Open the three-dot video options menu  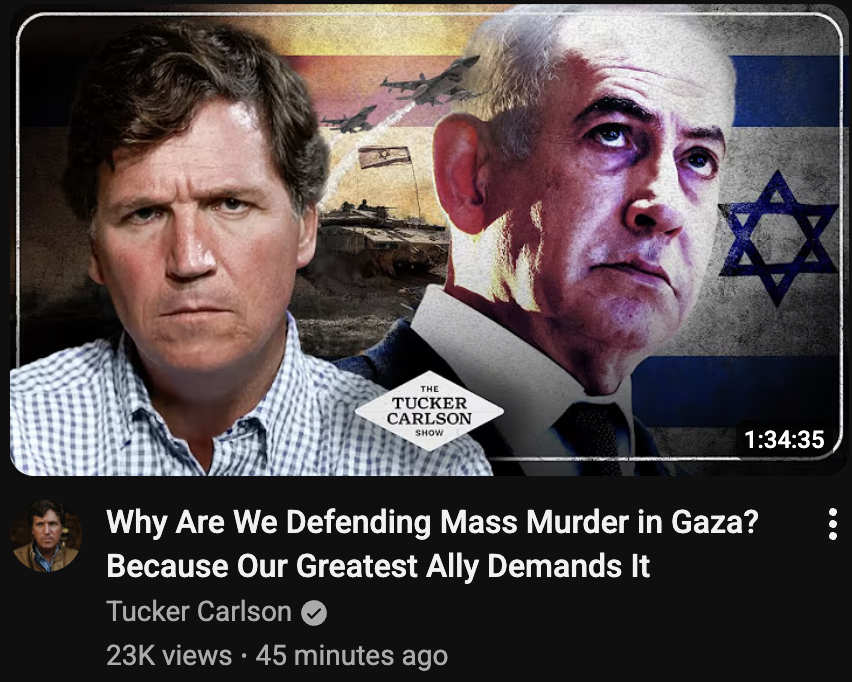tap(832, 524)
